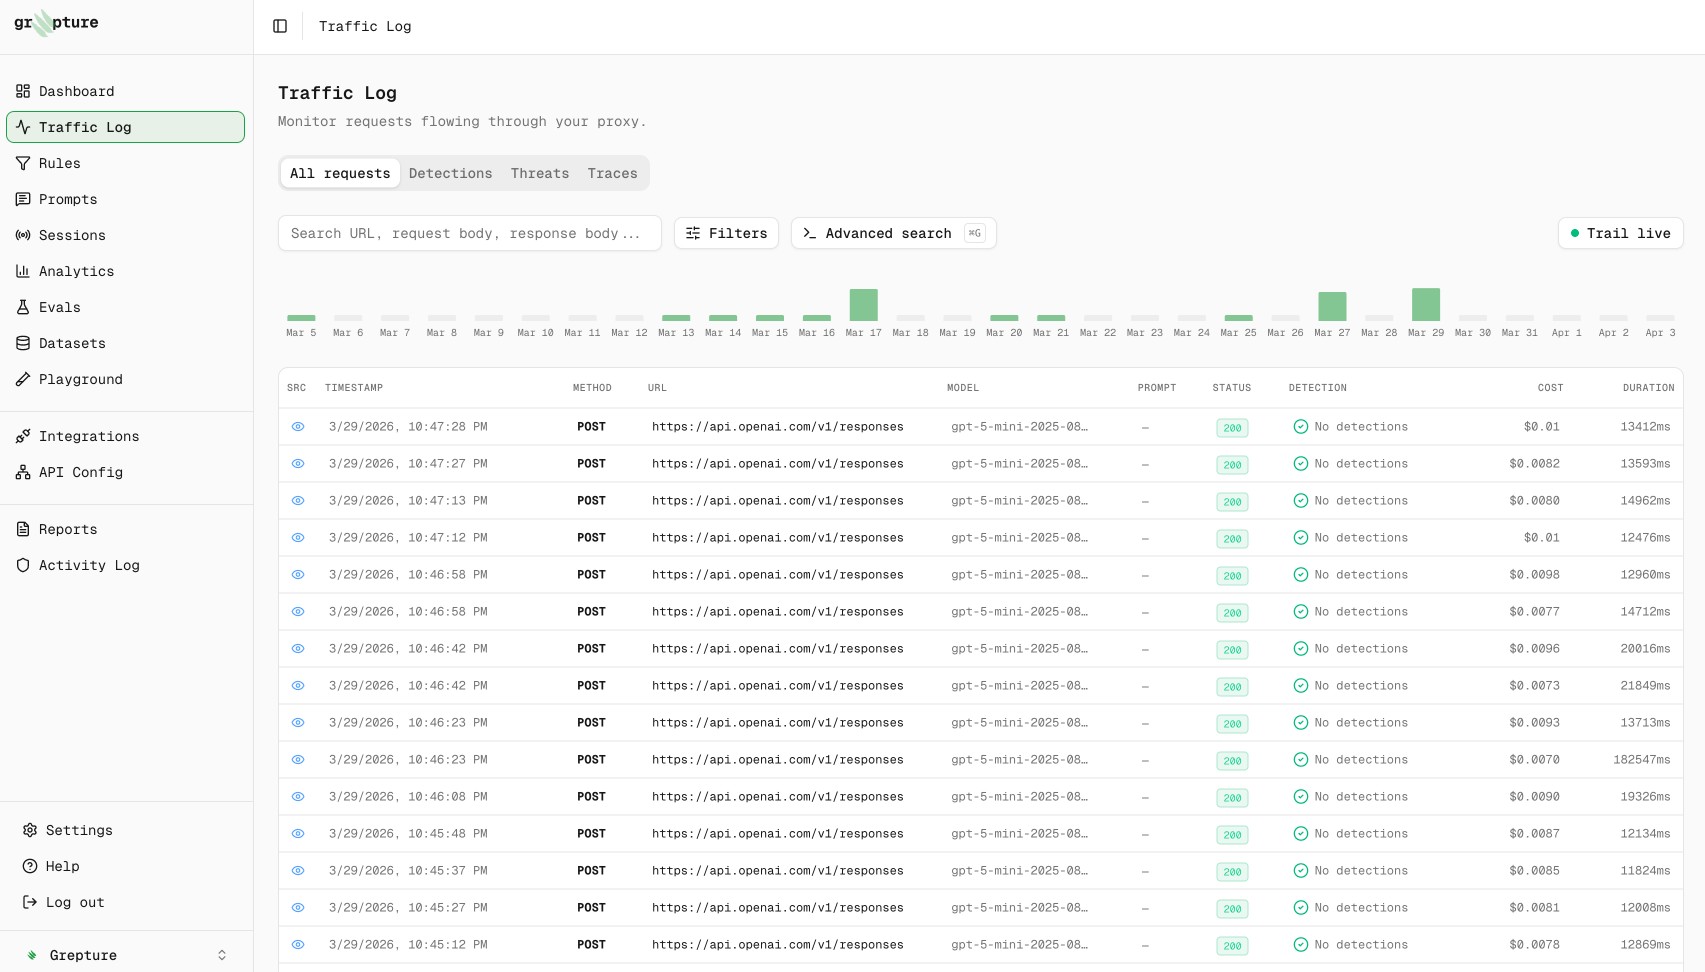The width and height of the screenshot is (1705, 972).
Task: Toggle the sidebar panel icon
Action: point(280,26)
